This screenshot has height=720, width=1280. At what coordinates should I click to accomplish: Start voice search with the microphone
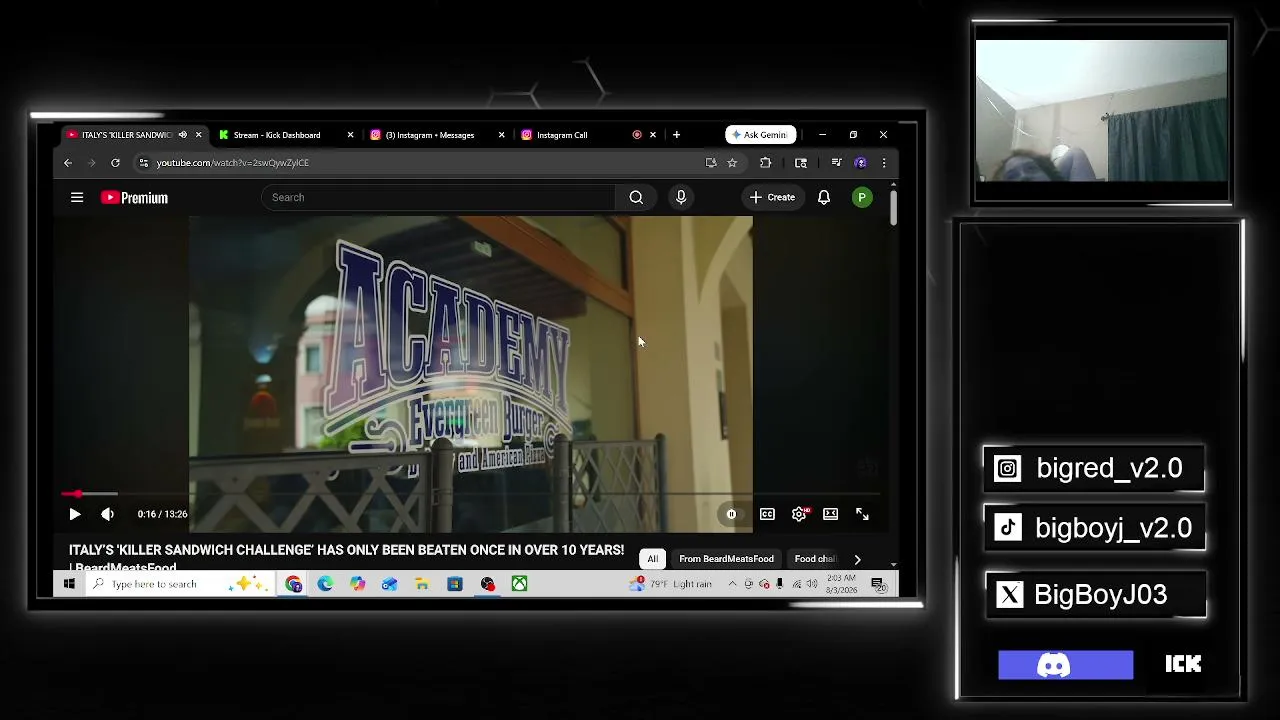tap(681, 197)
